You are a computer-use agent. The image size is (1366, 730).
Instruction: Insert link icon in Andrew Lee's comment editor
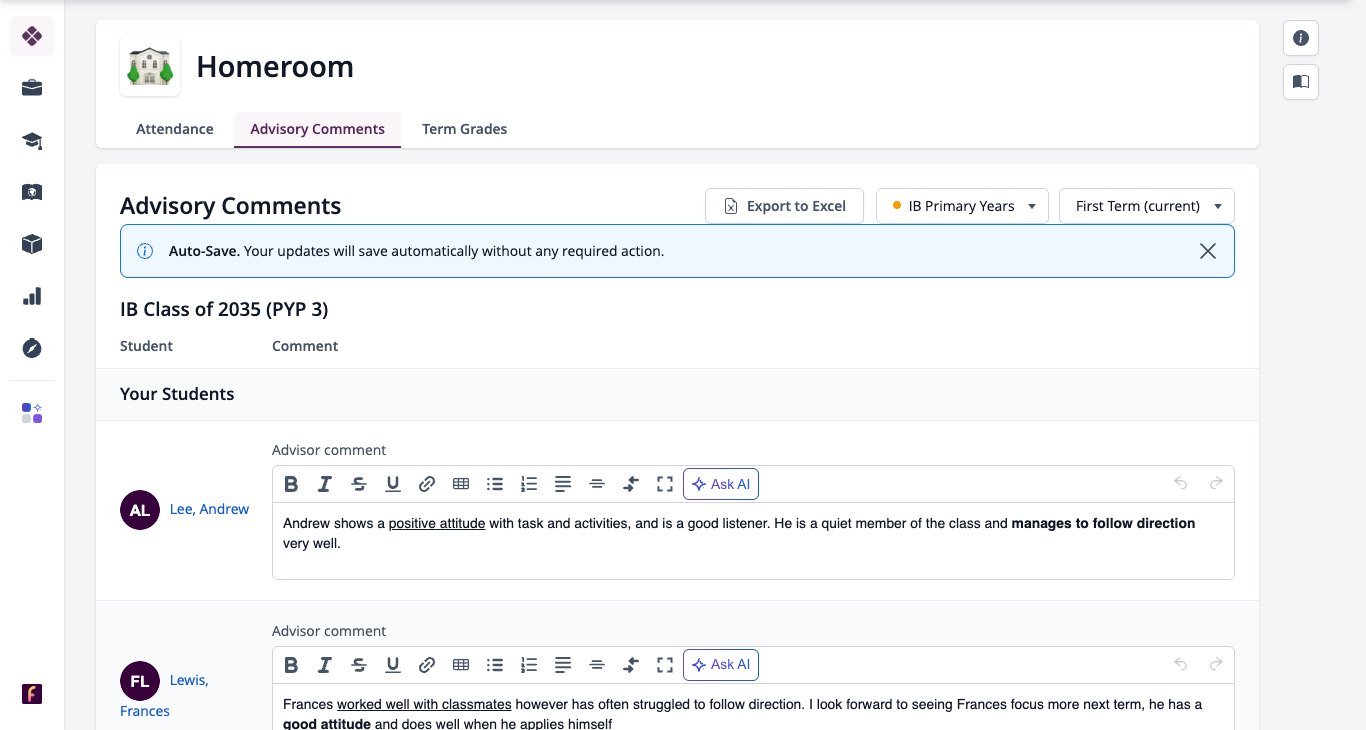click(x=427, y=484)
